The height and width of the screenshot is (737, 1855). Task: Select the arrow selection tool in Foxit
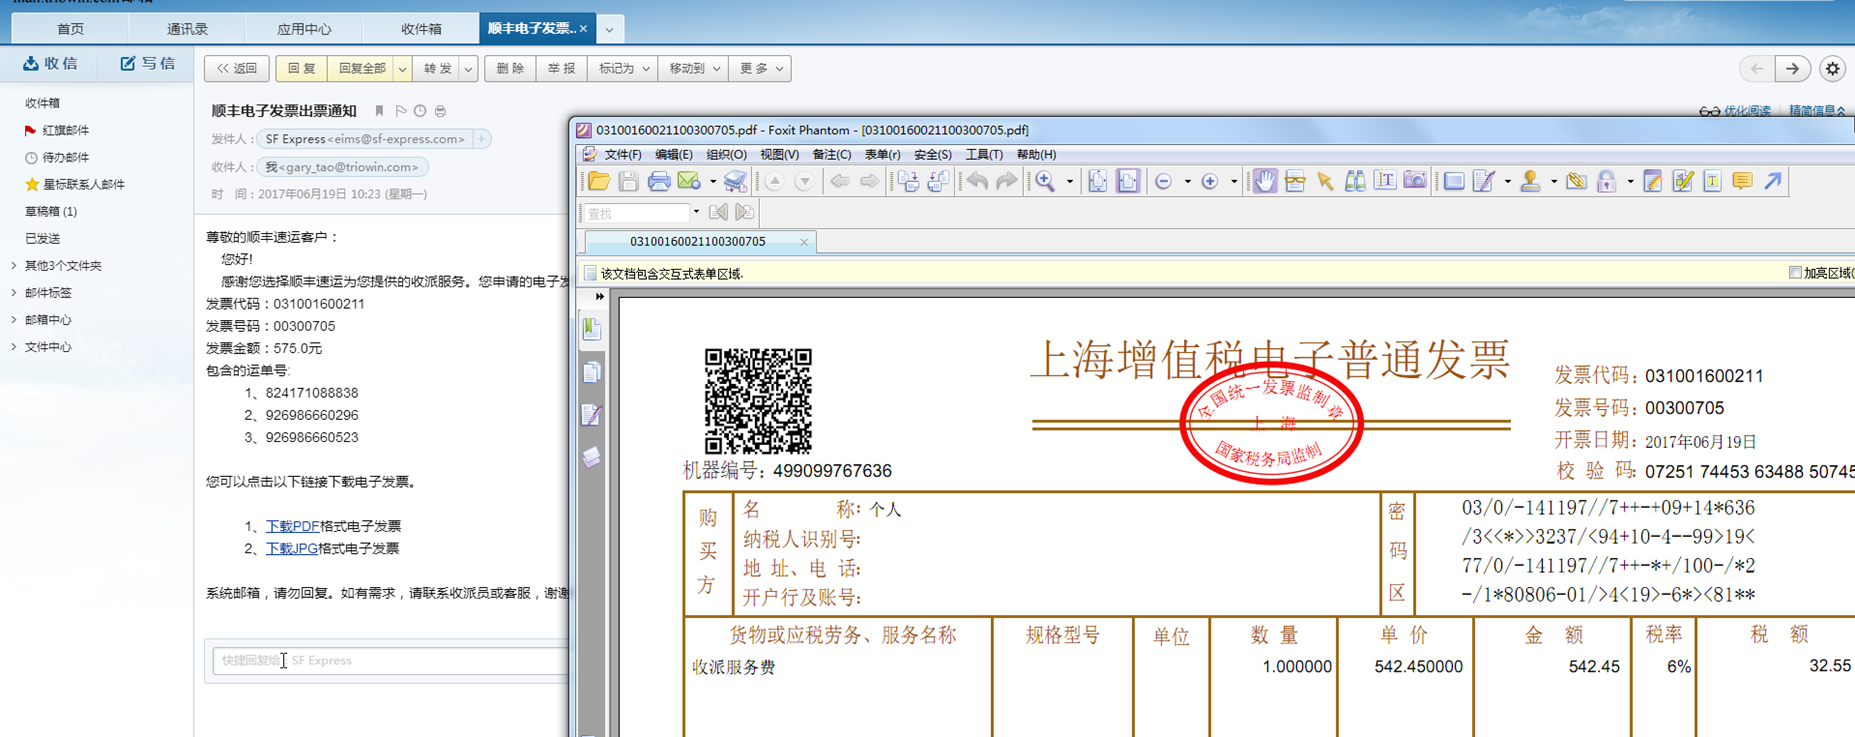click(1325, 181)
